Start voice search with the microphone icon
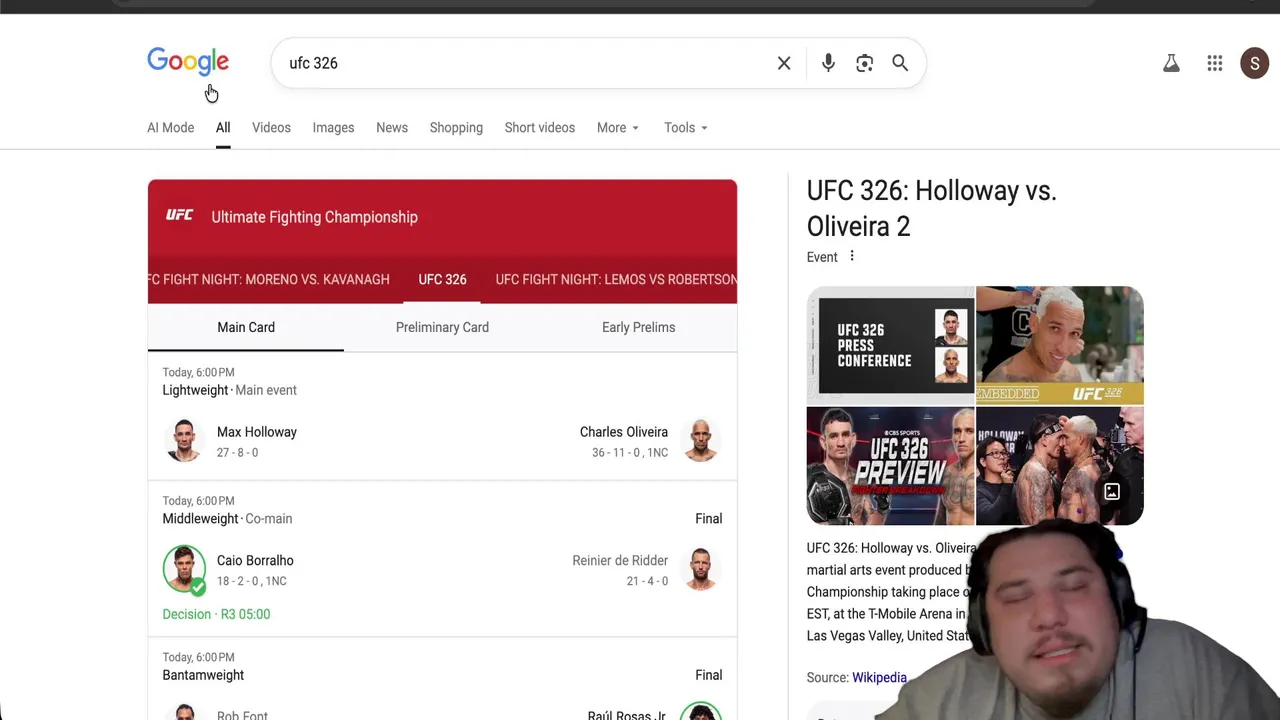Image resolution: width=1280 pixels, height=720 pixels. click(x=828, y=63)
